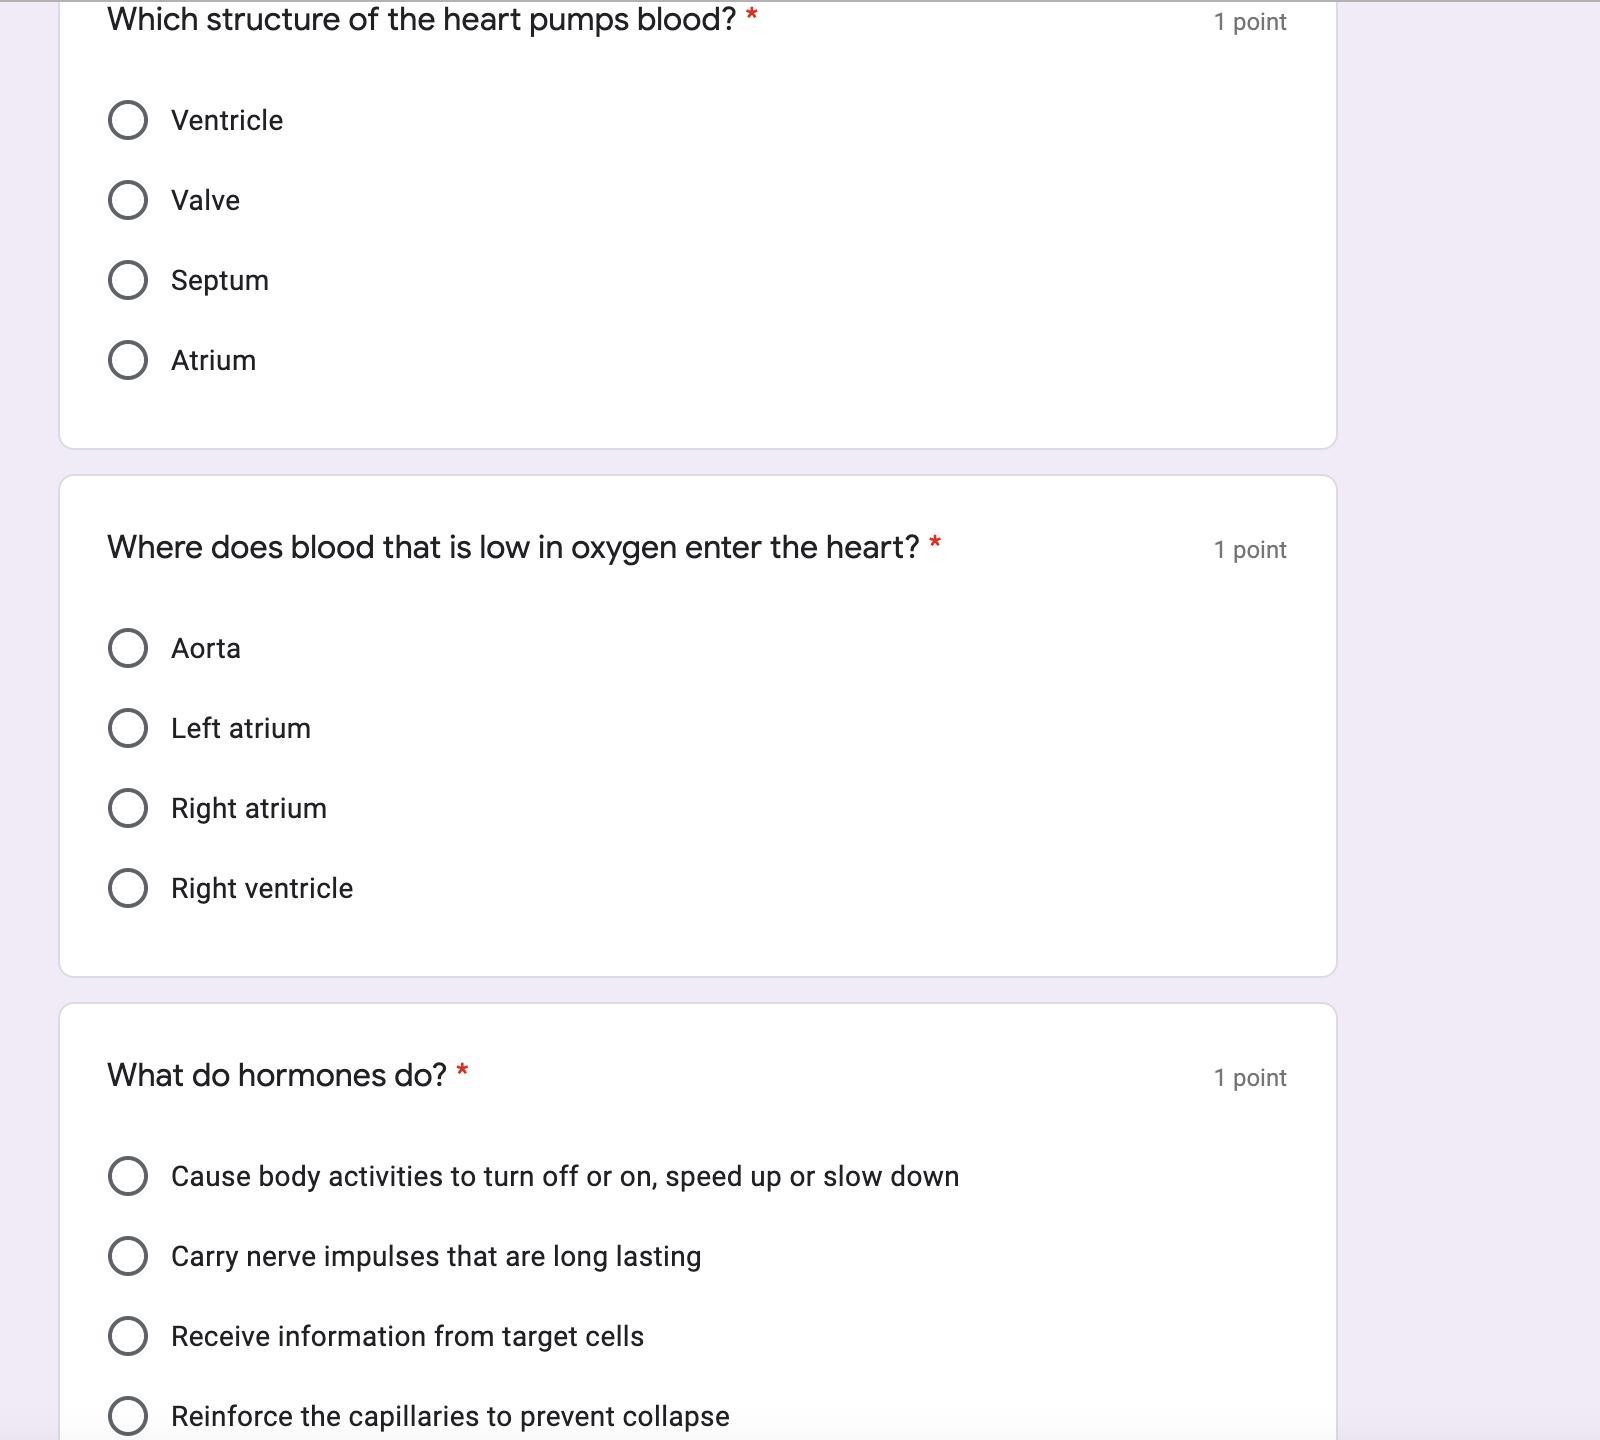Image resolution: width=1600 pixels, height=1440 pixels.
Task: Click the '1 point' label on the hormones question
Action: (1250, 1078)
